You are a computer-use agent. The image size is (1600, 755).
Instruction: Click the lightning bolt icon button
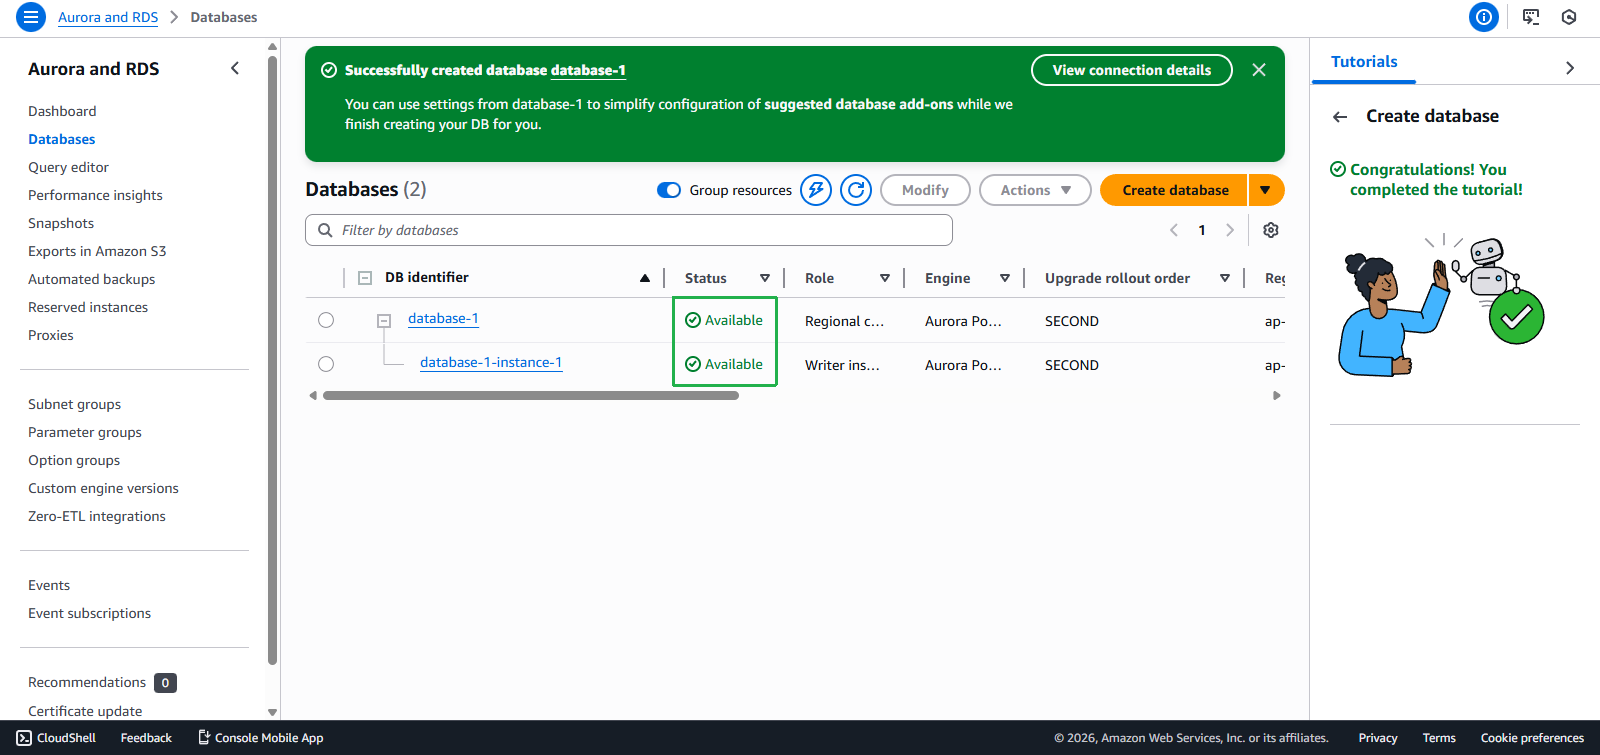click(816, 190)
